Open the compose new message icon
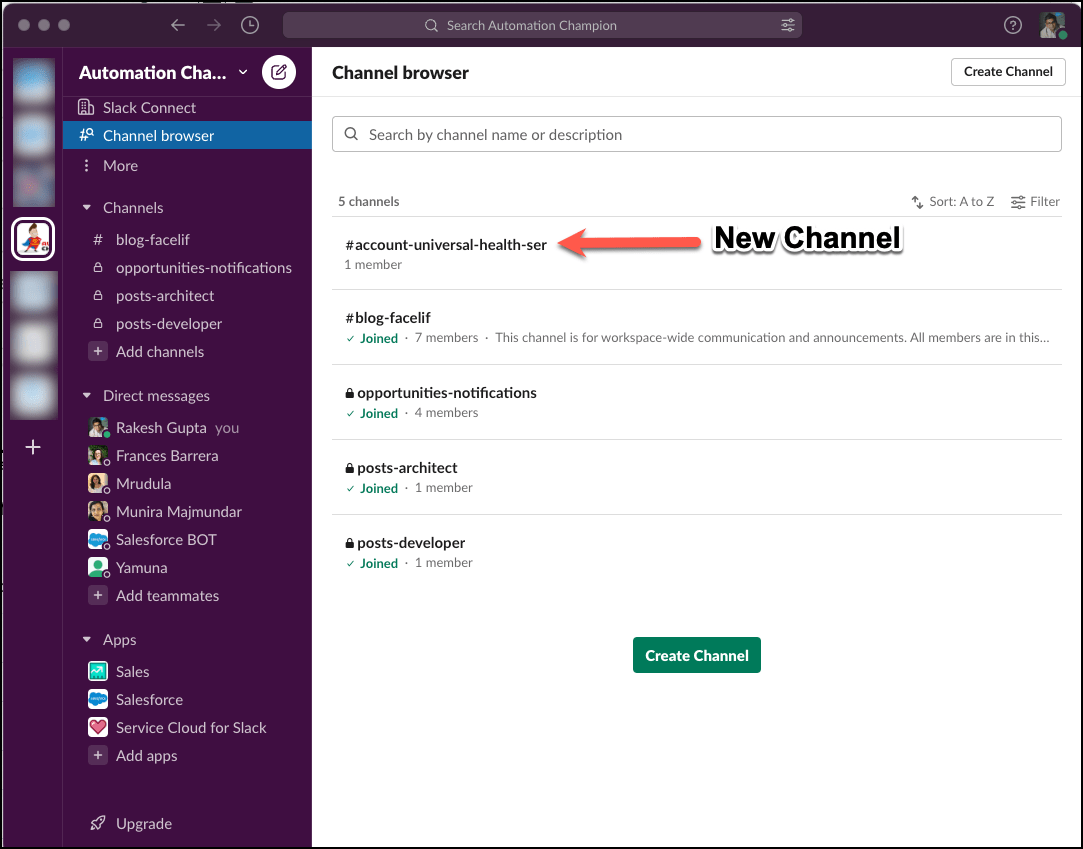Image resolution: width=1083 pixels, height=849 pixels. tap(278, 71)
